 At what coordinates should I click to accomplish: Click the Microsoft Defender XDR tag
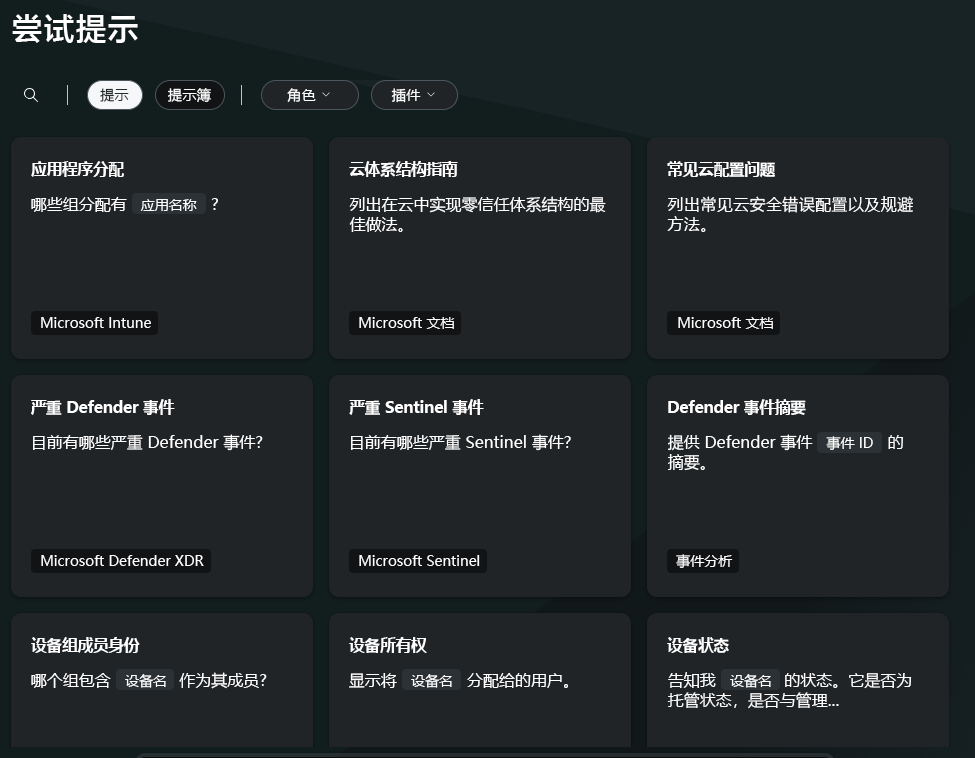click(121, 561)
